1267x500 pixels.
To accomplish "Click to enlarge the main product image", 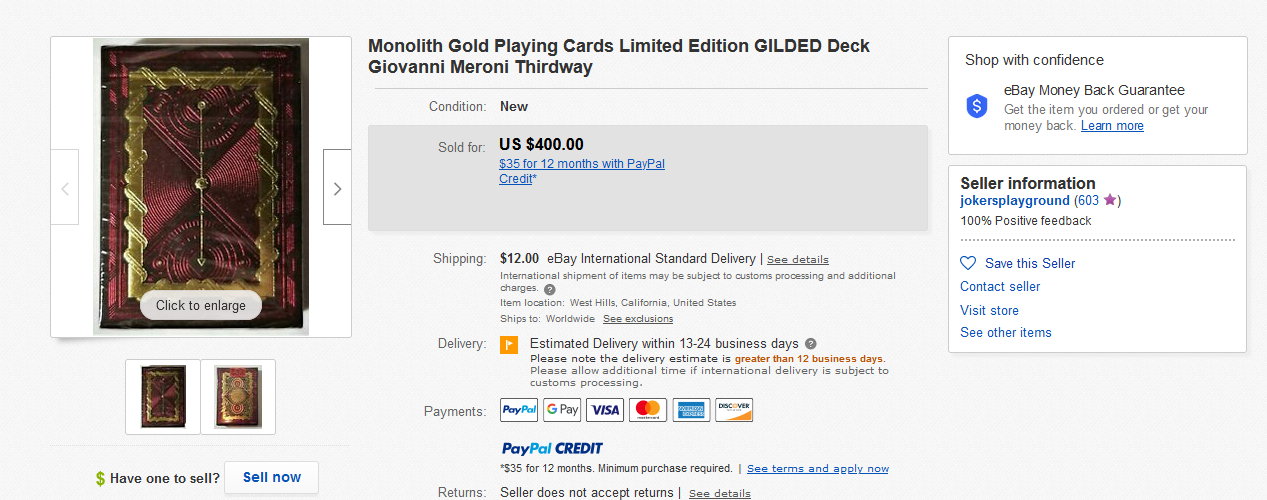I will (201, 305).
